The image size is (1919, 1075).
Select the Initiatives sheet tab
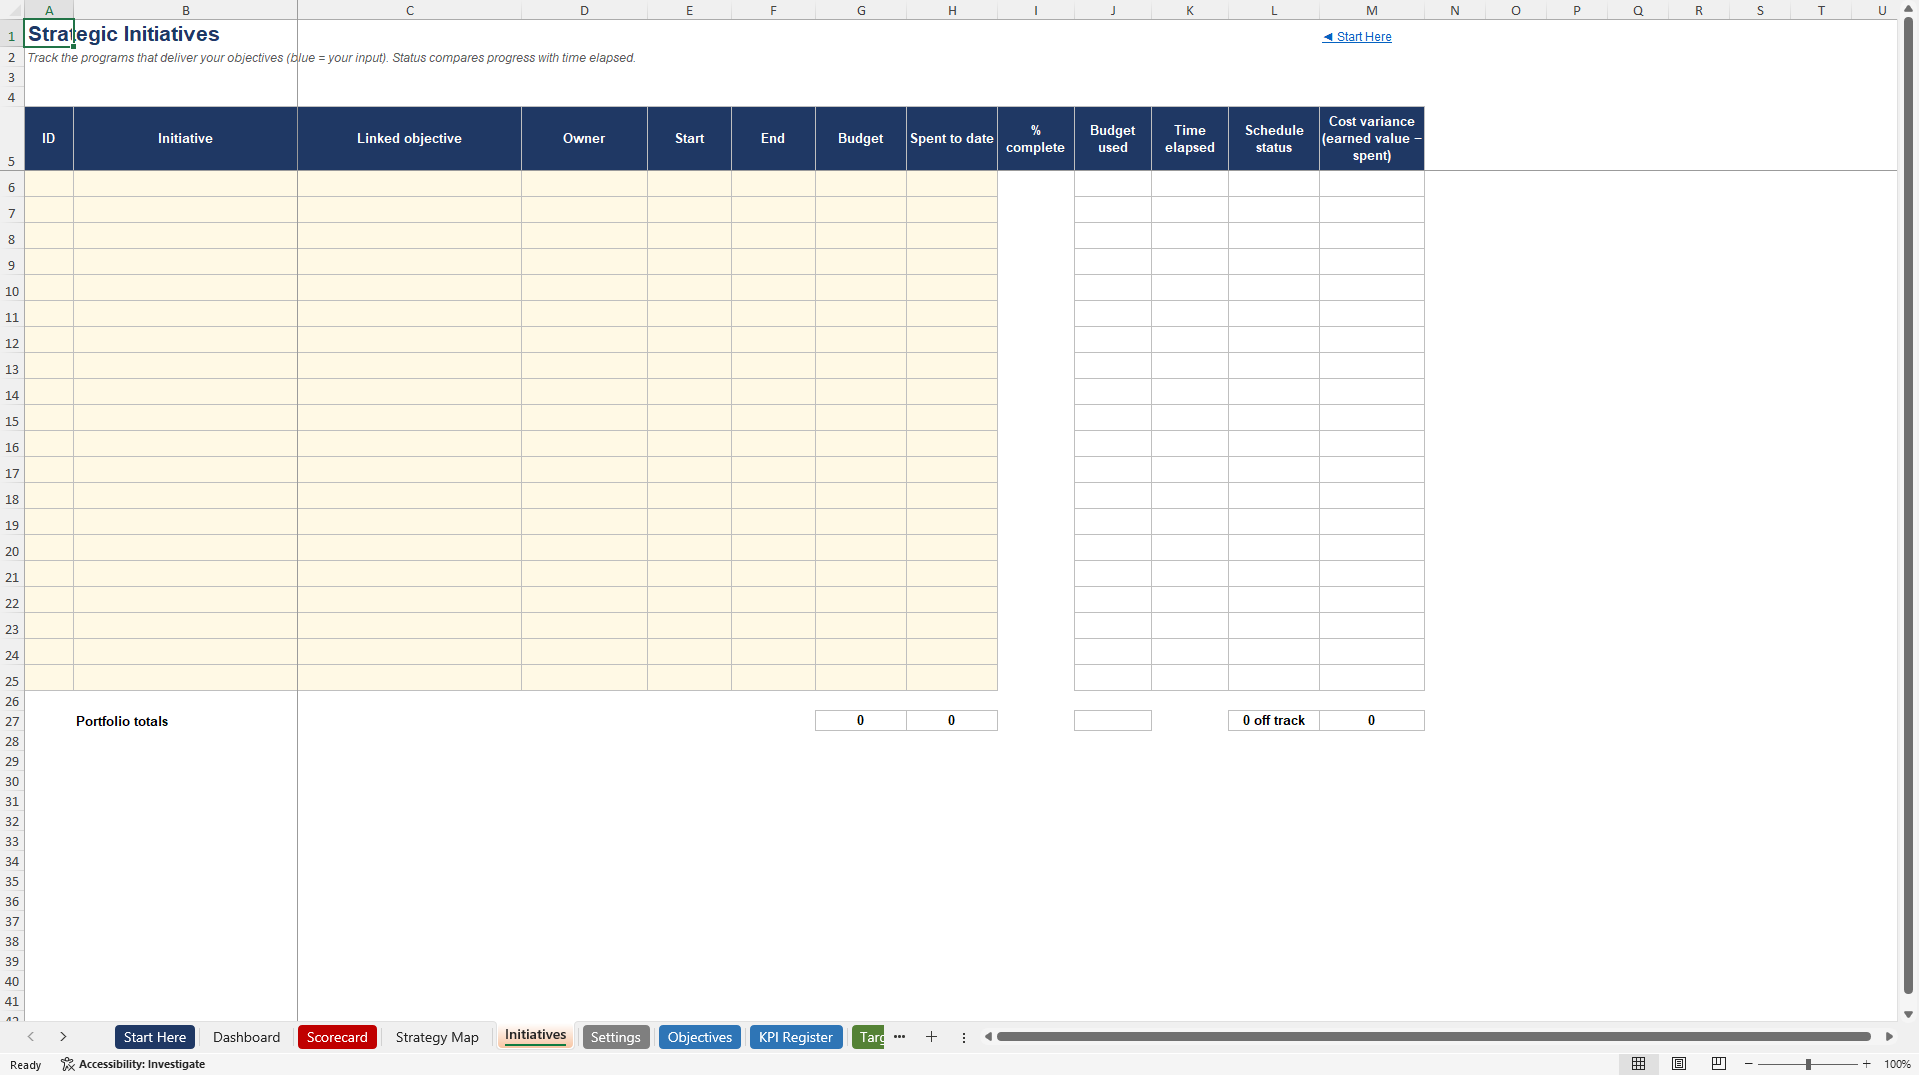(x=535, y=1036)
